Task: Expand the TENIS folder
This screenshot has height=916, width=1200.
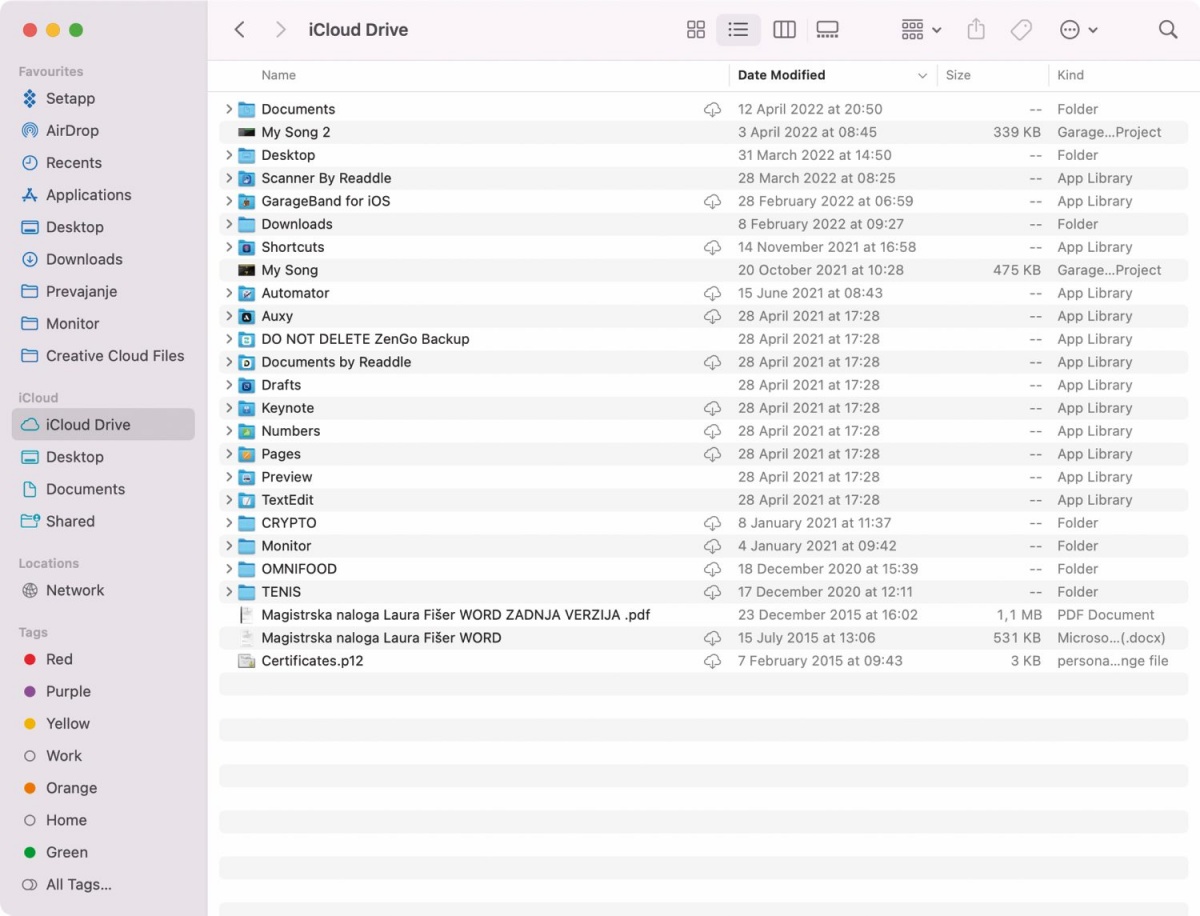Action: (229, 592)
